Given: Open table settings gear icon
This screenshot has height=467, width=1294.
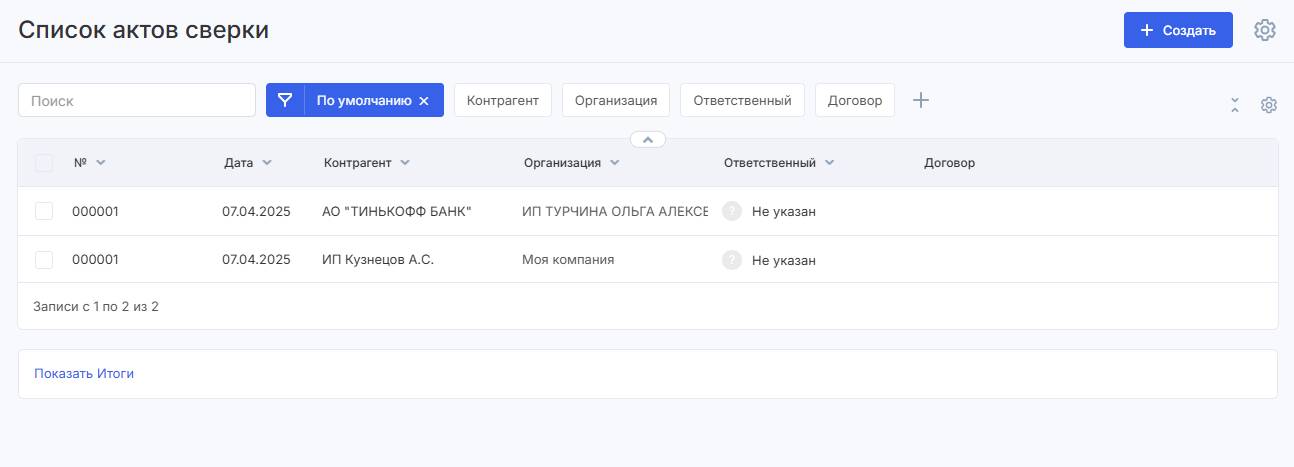Looking at the screenshot, I should tap(1269, 105).
